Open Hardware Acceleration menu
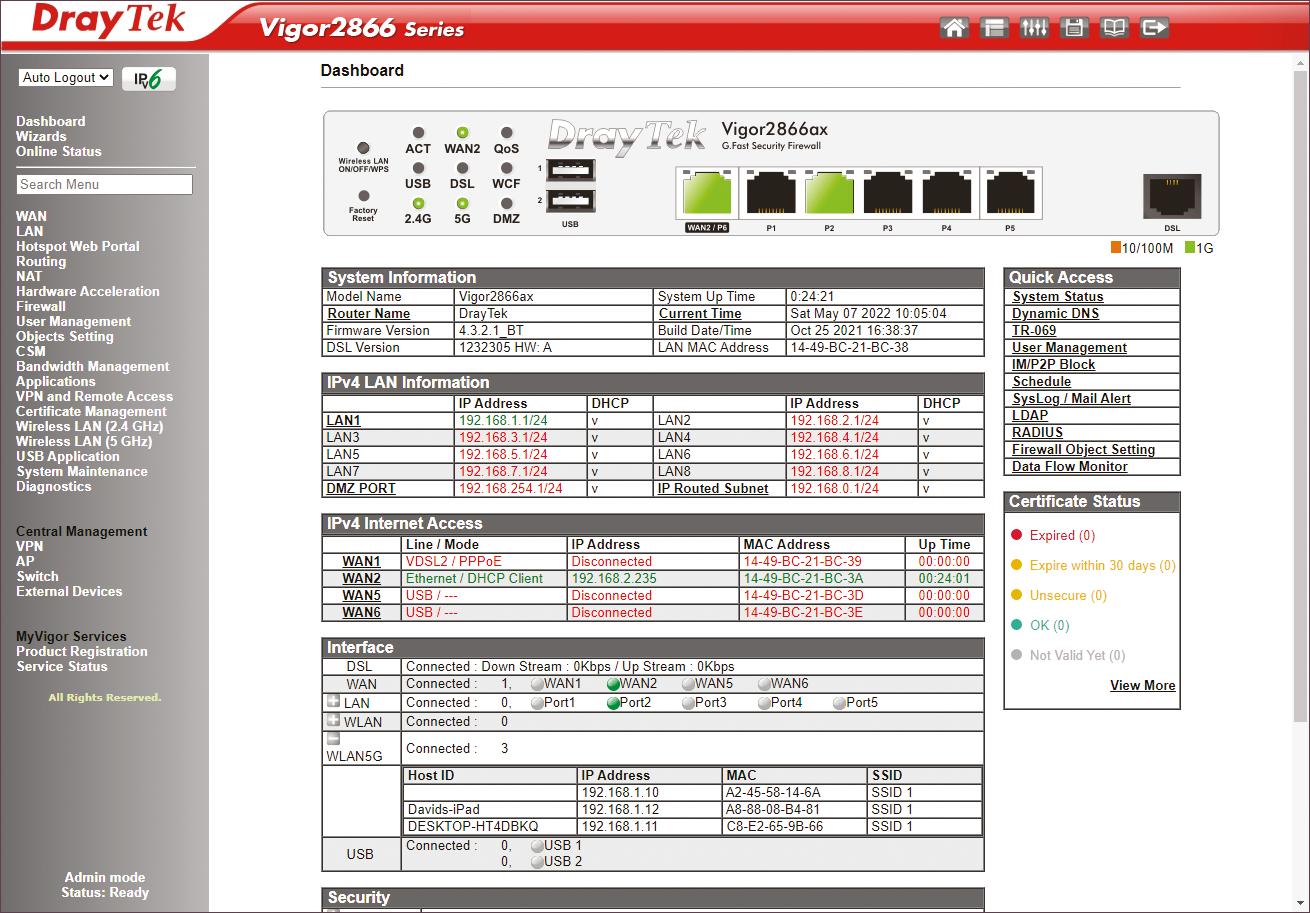The width and height of the screenshot is (1310, 913). pyautogui.click(x=88, y=291)
